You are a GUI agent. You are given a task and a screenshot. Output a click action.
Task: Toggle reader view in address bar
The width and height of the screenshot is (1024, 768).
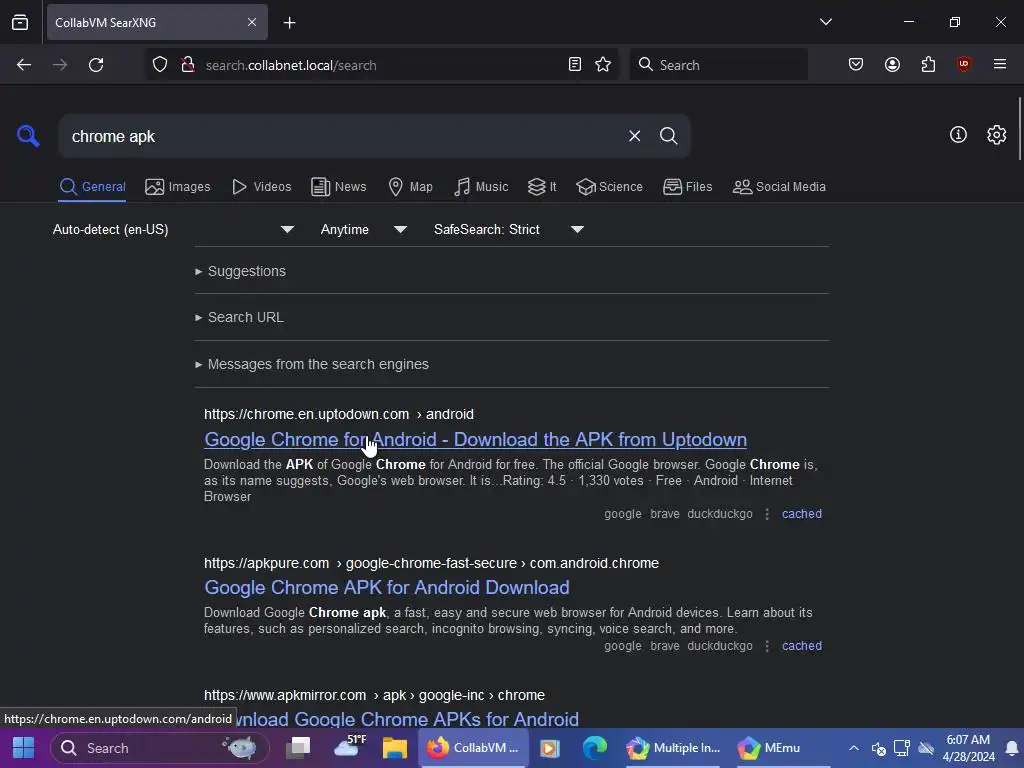click(x=575, y=65)
